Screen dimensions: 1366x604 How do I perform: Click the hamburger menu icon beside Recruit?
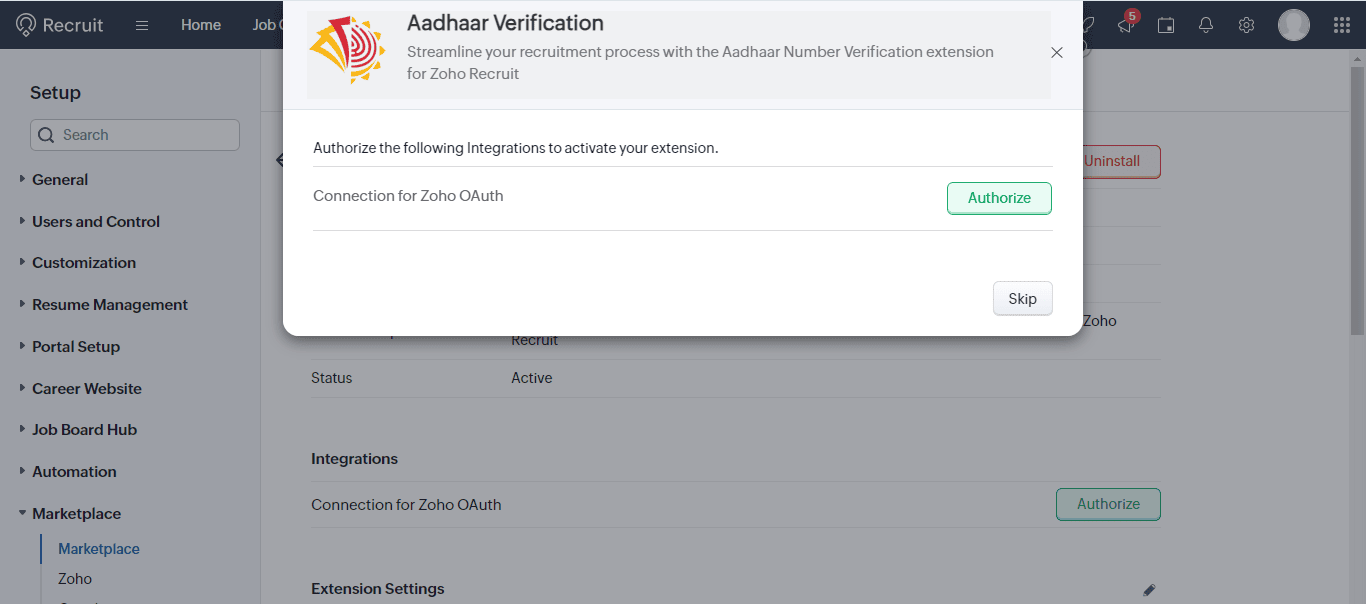pos(142,25)
